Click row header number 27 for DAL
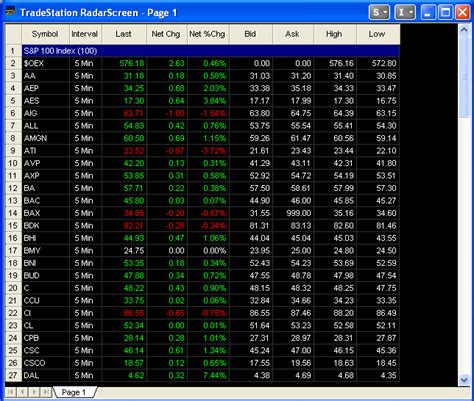 click(x=13, y=376)
